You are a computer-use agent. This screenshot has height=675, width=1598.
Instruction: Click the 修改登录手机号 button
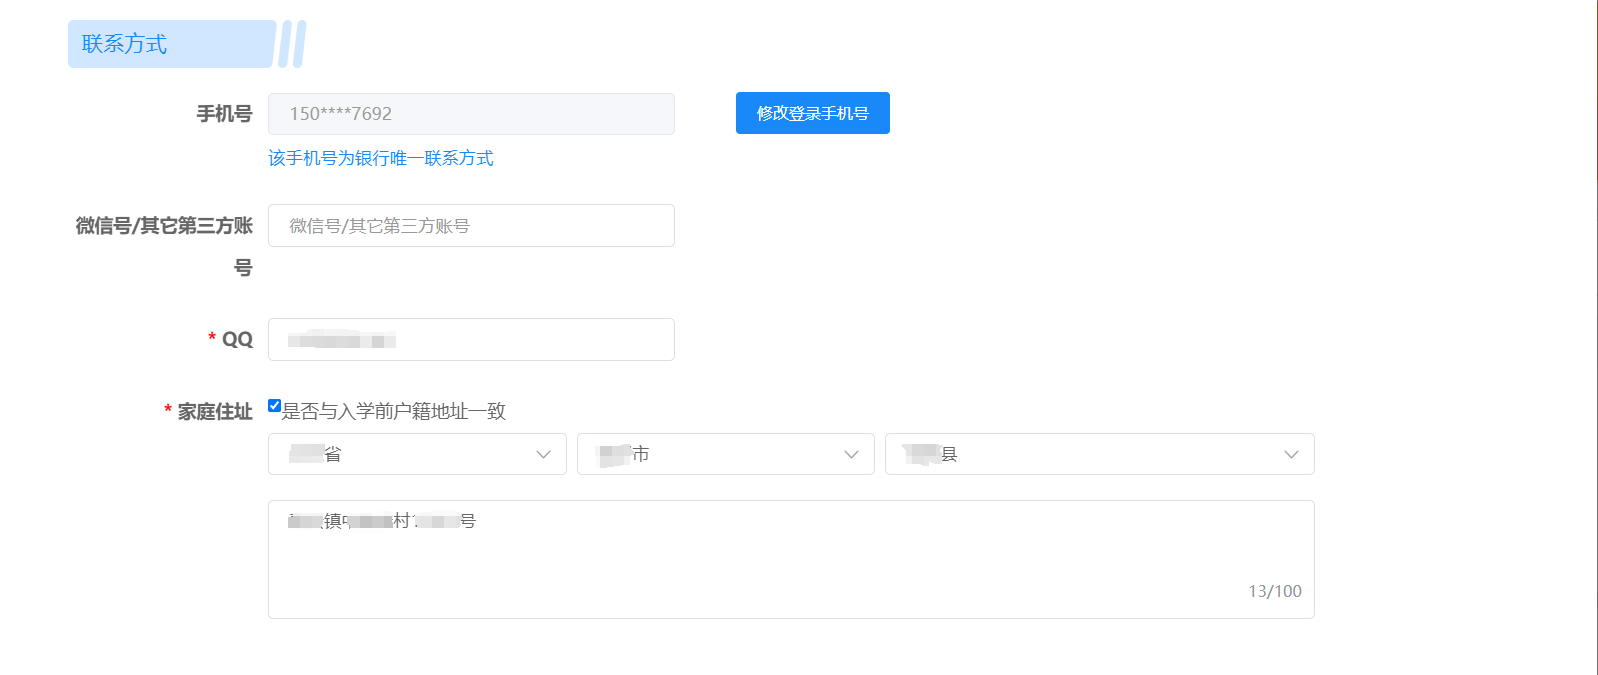812,113
